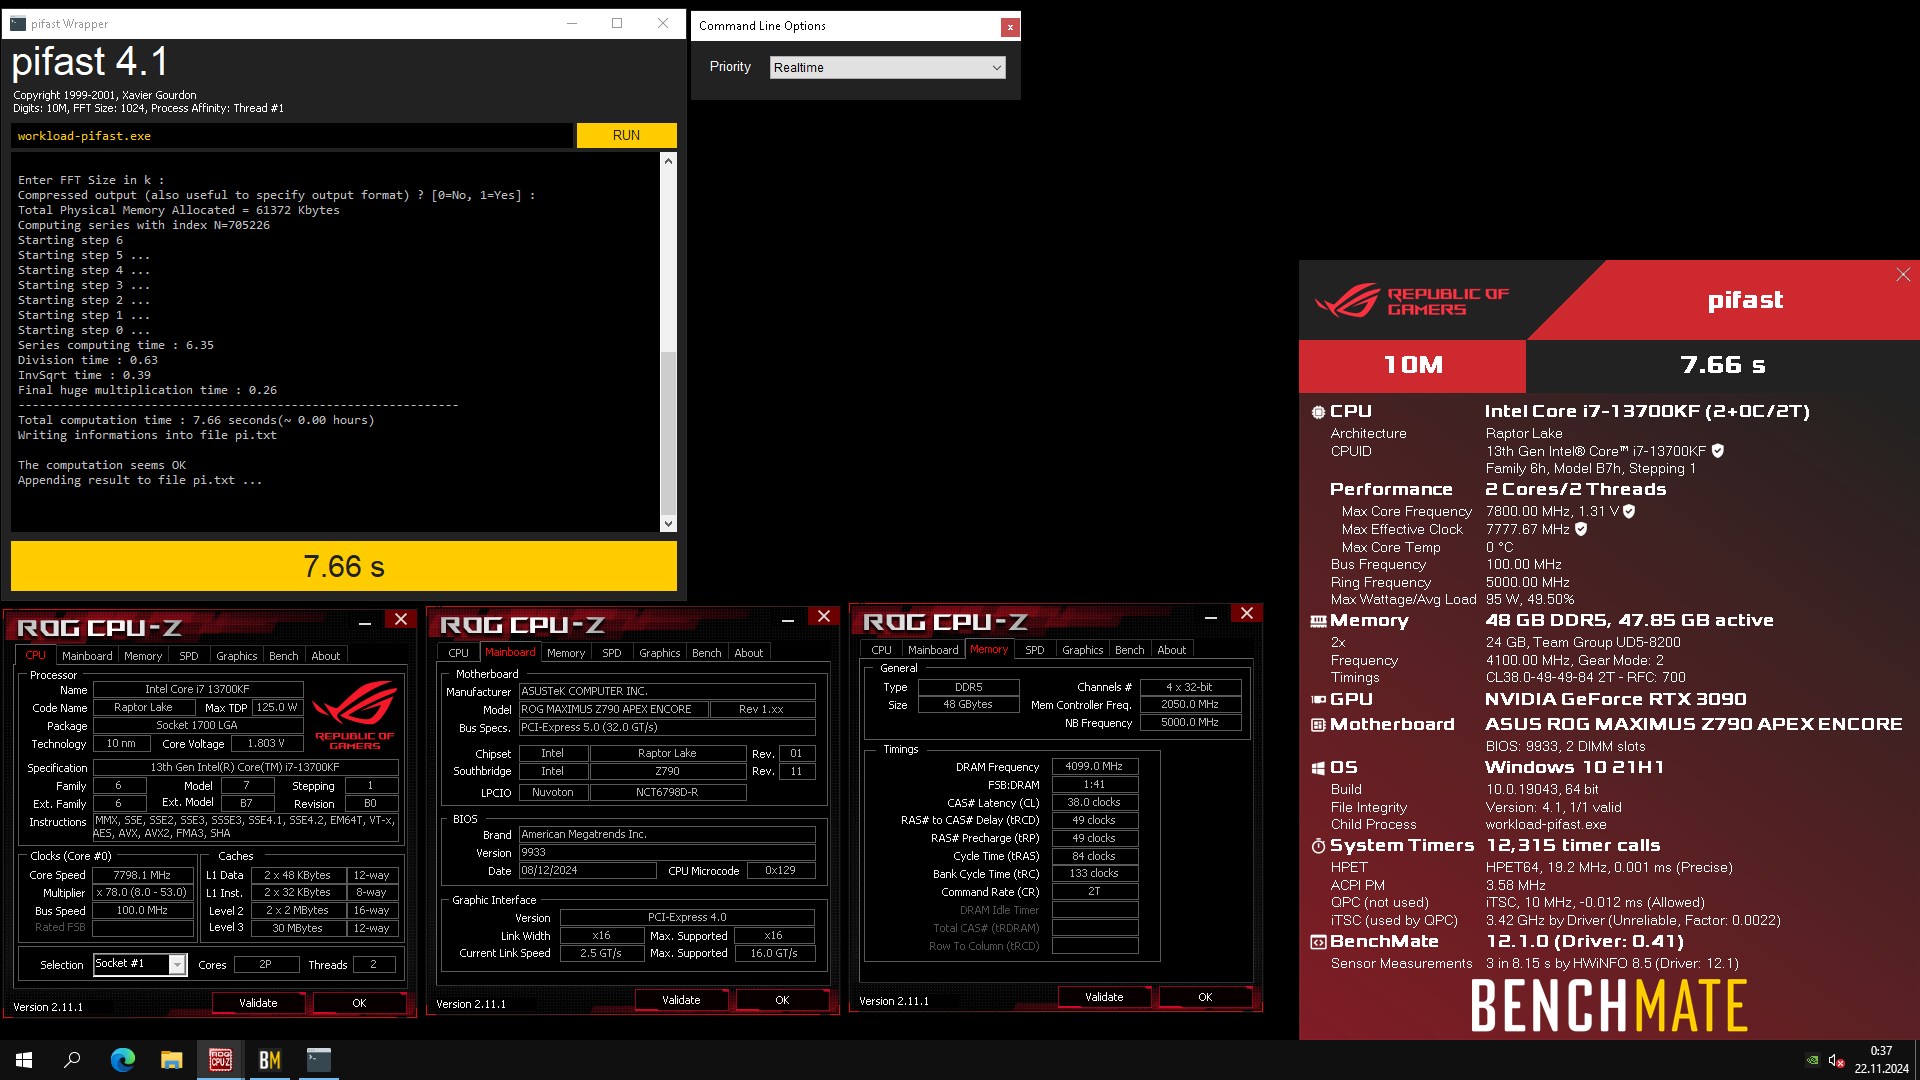The width and height of the screenshot is (1920, 1080).
Task: Open Memory tab in the Mainboard CPU-Z window
Action: [566, 653]
